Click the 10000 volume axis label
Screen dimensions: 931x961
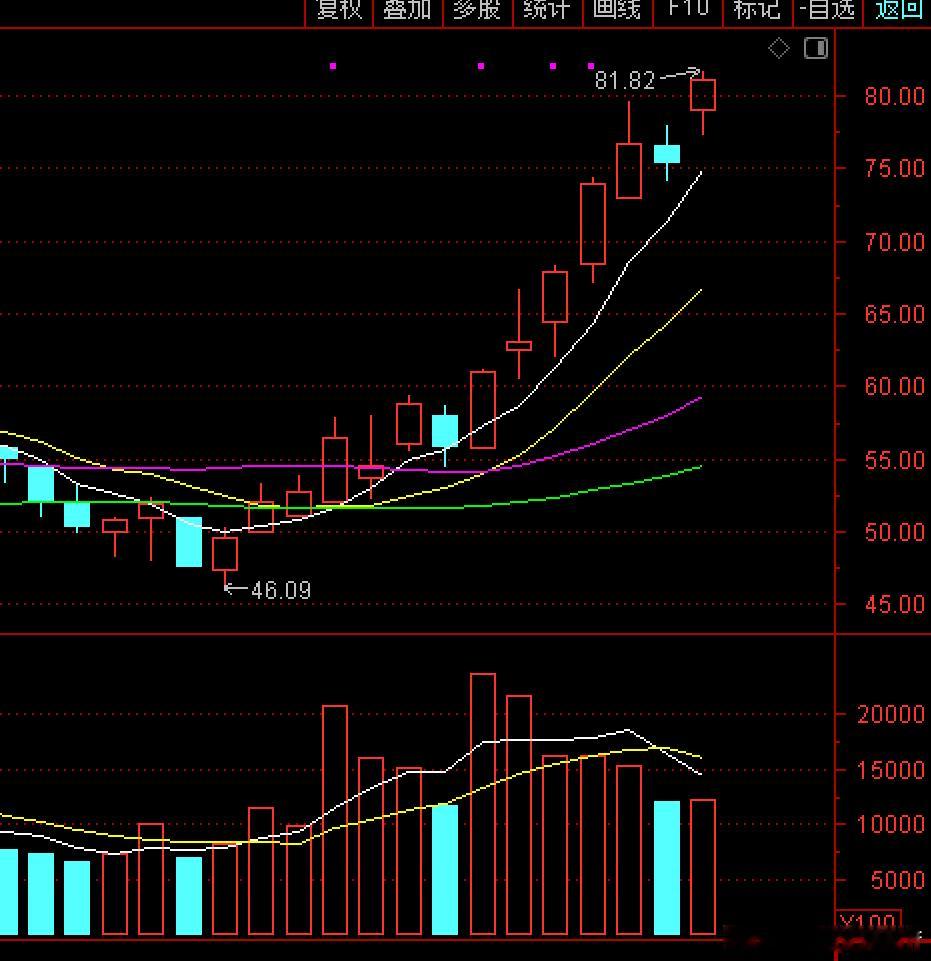(x=891, y=824)
